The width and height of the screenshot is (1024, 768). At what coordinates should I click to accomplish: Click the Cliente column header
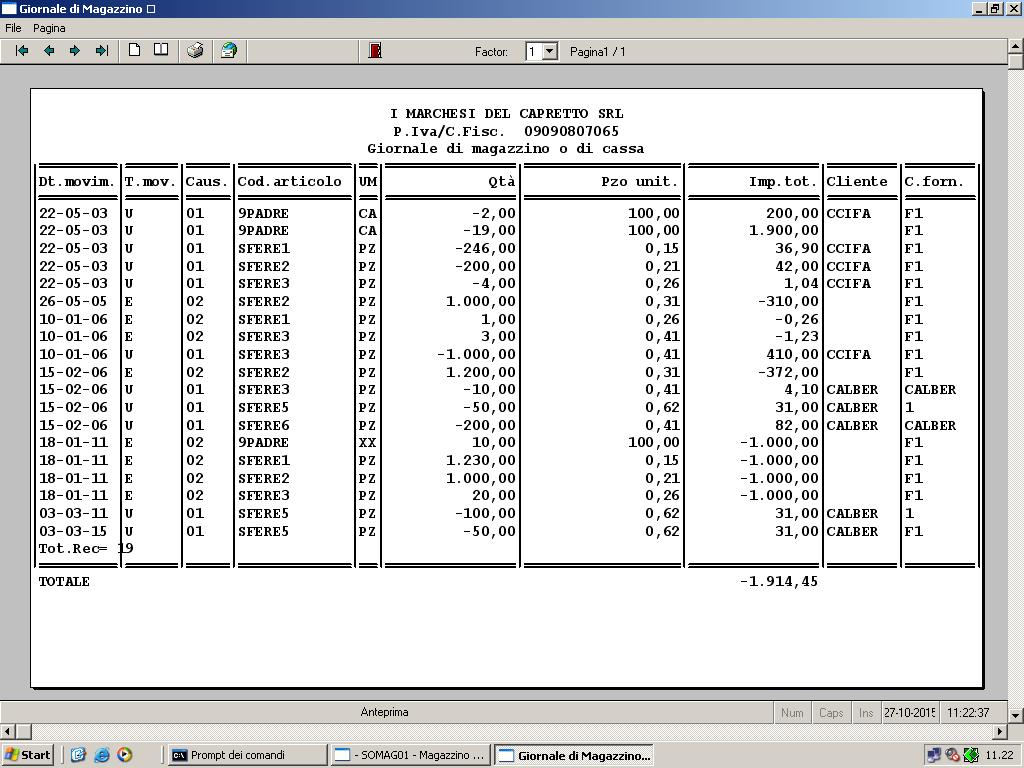(x=857, y=182)
